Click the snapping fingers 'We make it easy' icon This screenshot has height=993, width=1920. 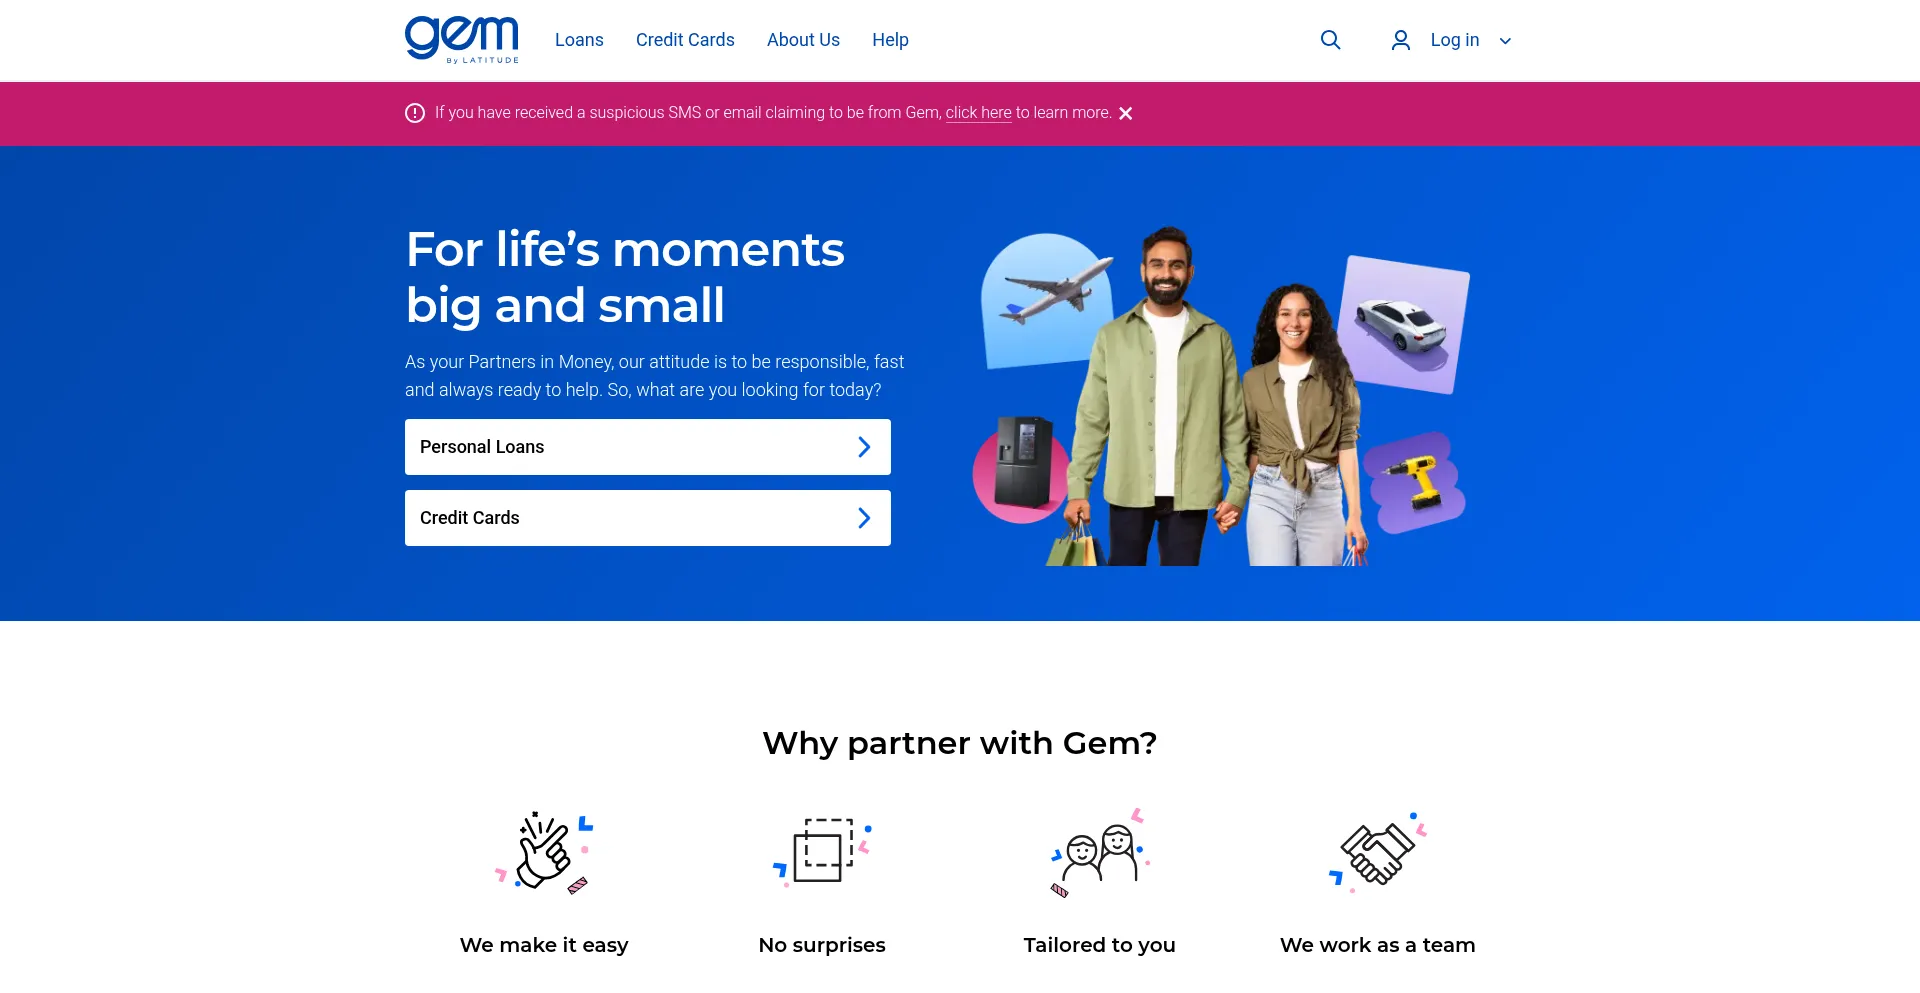pos(544,851)
